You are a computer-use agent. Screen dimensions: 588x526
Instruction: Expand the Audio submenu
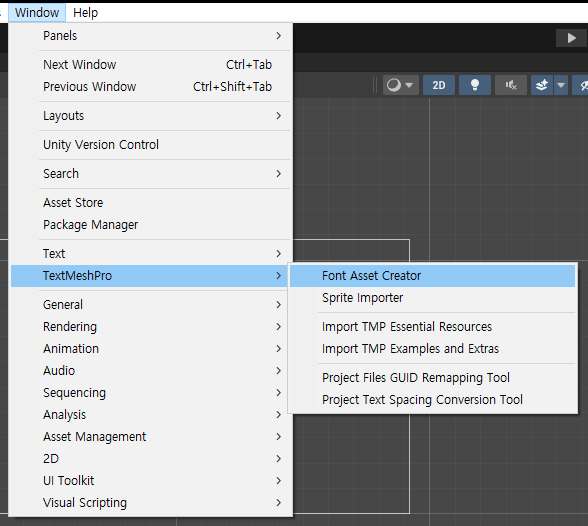pyautogui.click(x=150, y=370)
